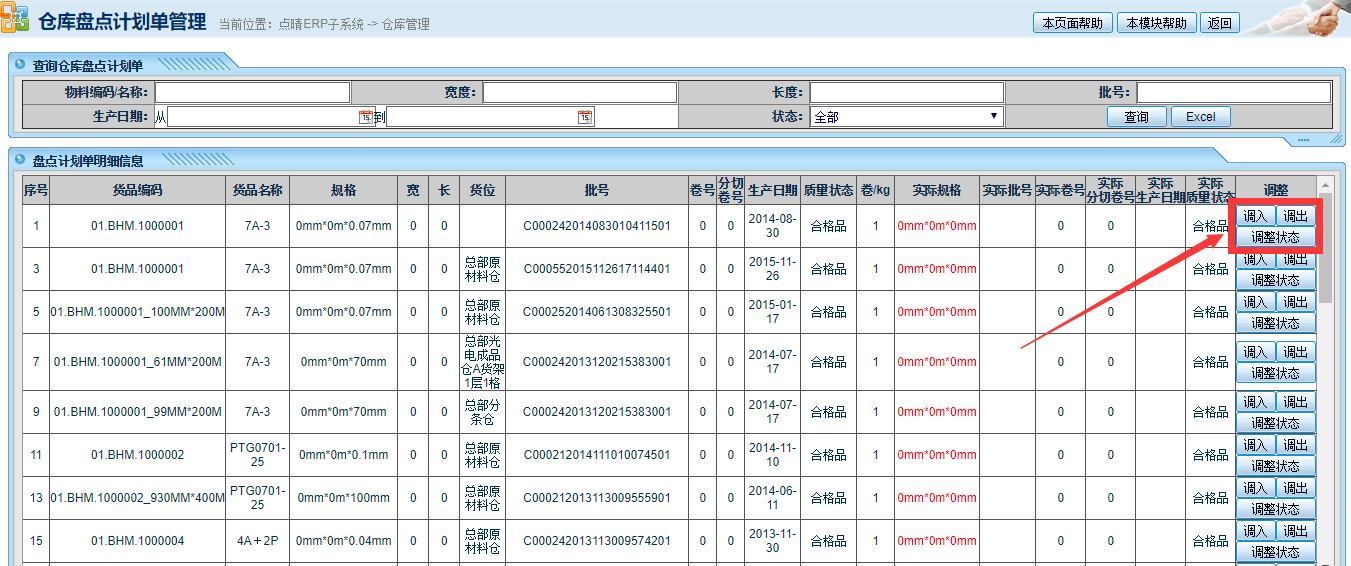Click the round icon beside 查询仓库盘点计划单

[20, 64]
